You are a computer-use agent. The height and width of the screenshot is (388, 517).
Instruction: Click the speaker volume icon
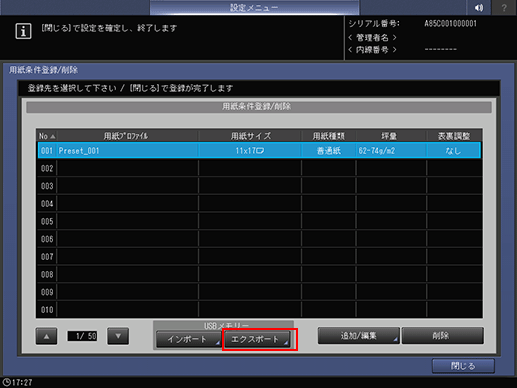(479, 7)
